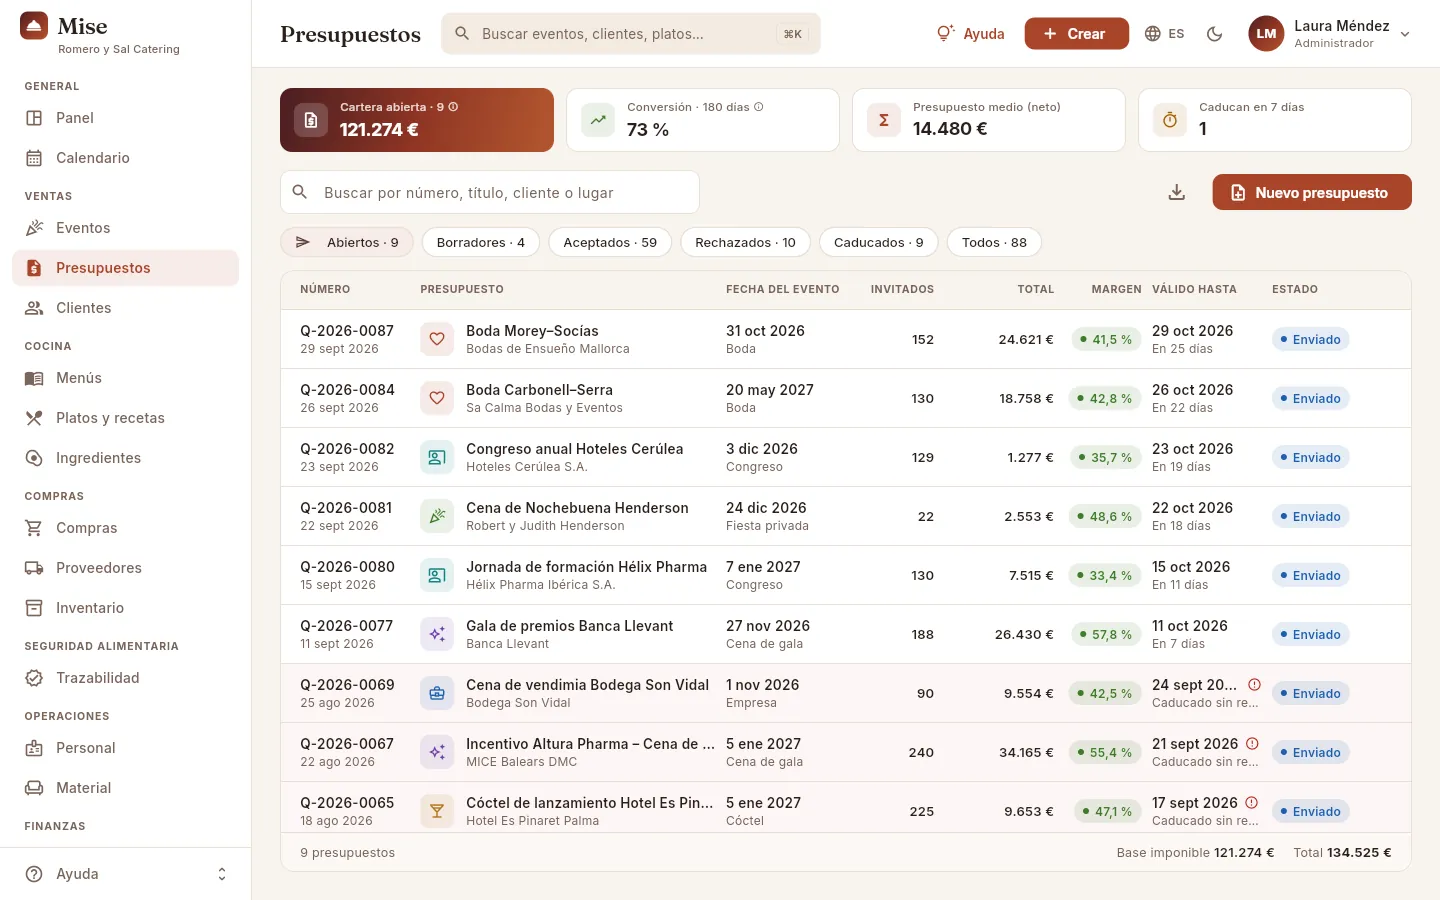1440x900 pixels.
Task: Click the Congreso anual Hoteles Cerúlea icon
Action: (437, 457)
